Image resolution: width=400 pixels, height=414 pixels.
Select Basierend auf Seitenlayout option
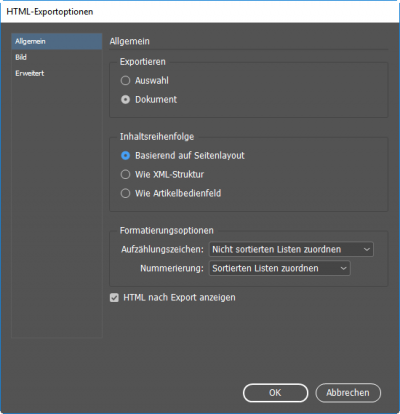click(125, 155)
